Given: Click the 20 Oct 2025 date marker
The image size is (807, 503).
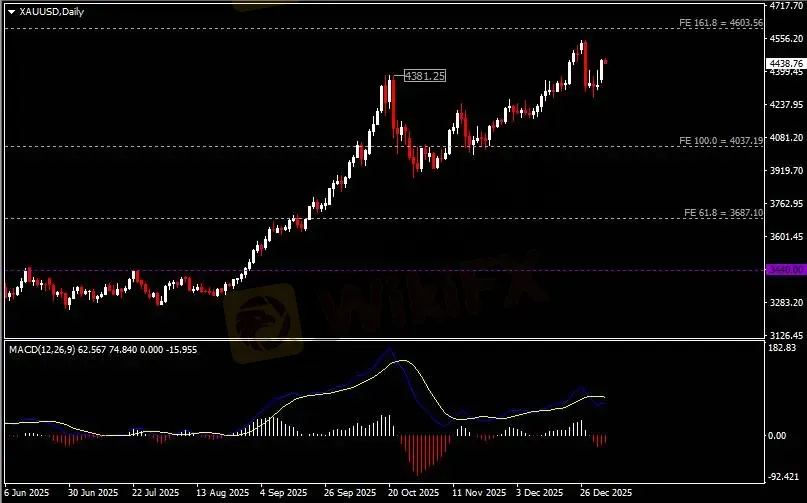Looking at the screenshot, I should tap(414, 493).
